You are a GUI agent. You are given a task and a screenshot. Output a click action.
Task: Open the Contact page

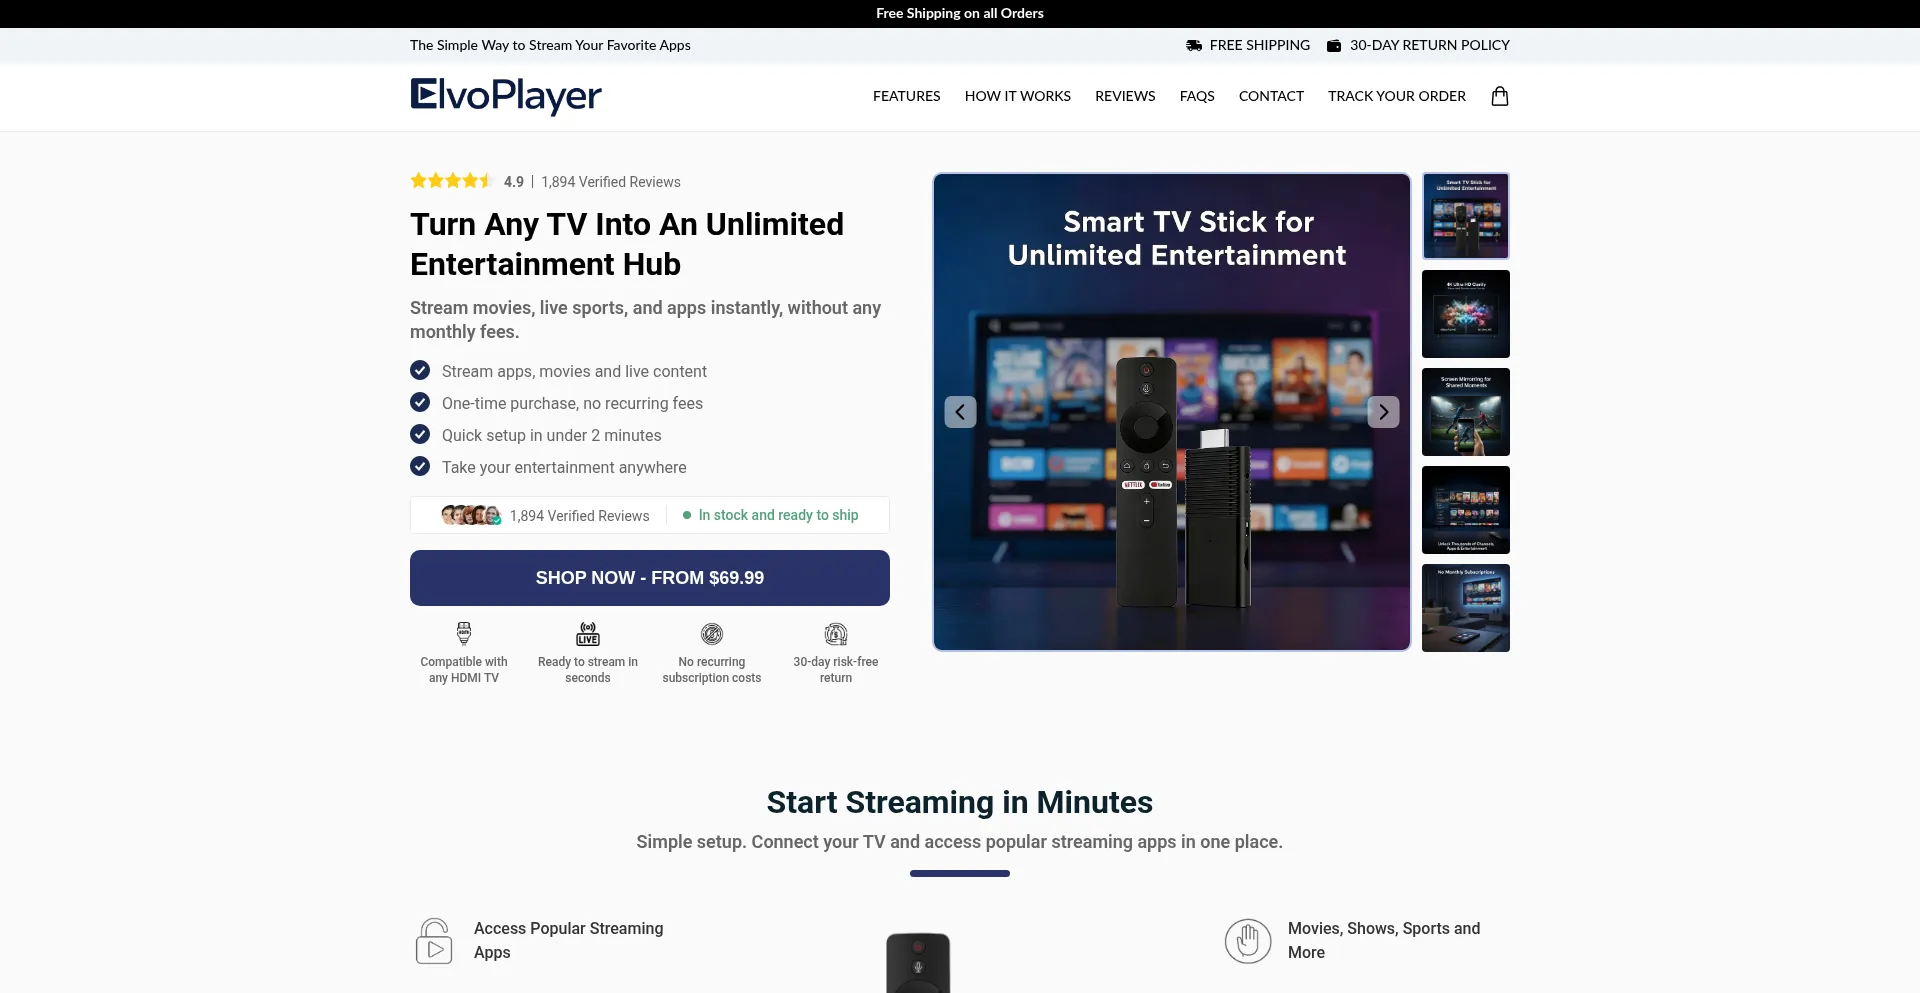tap(1271, 96)
